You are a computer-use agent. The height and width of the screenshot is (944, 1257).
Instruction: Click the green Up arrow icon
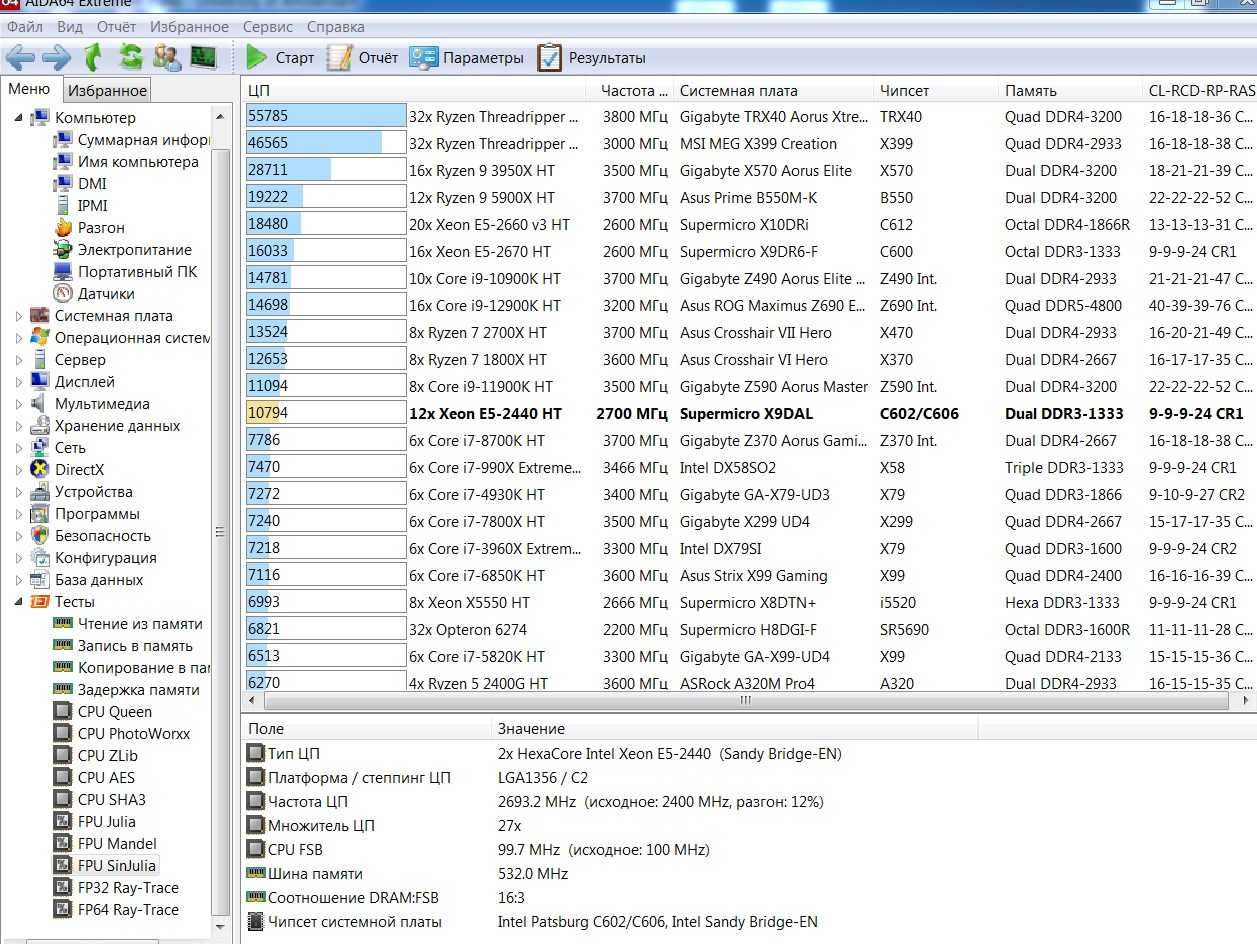point(93,57)
